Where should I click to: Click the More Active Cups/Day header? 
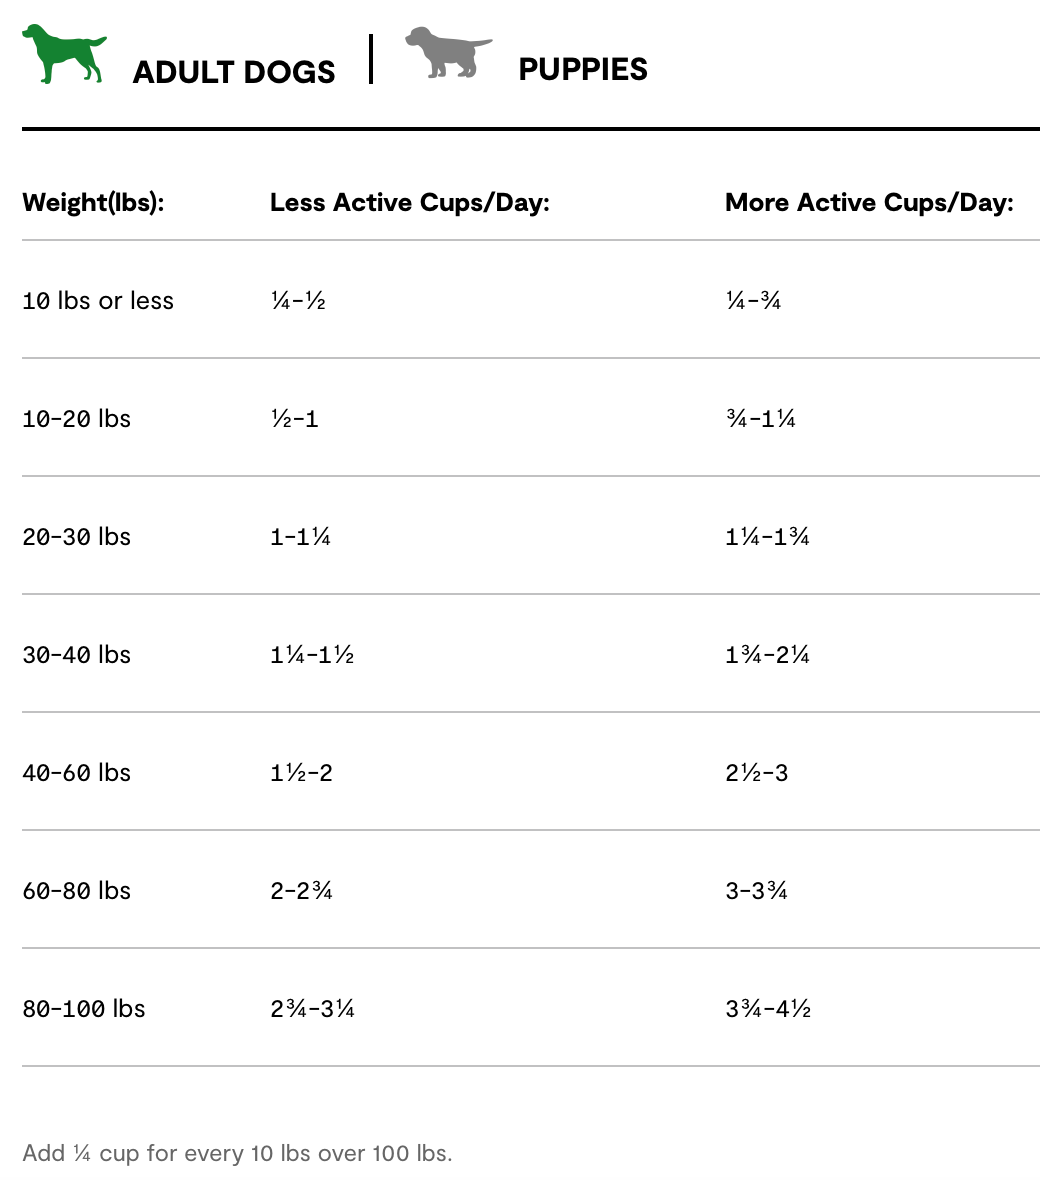tap(868, 203)
